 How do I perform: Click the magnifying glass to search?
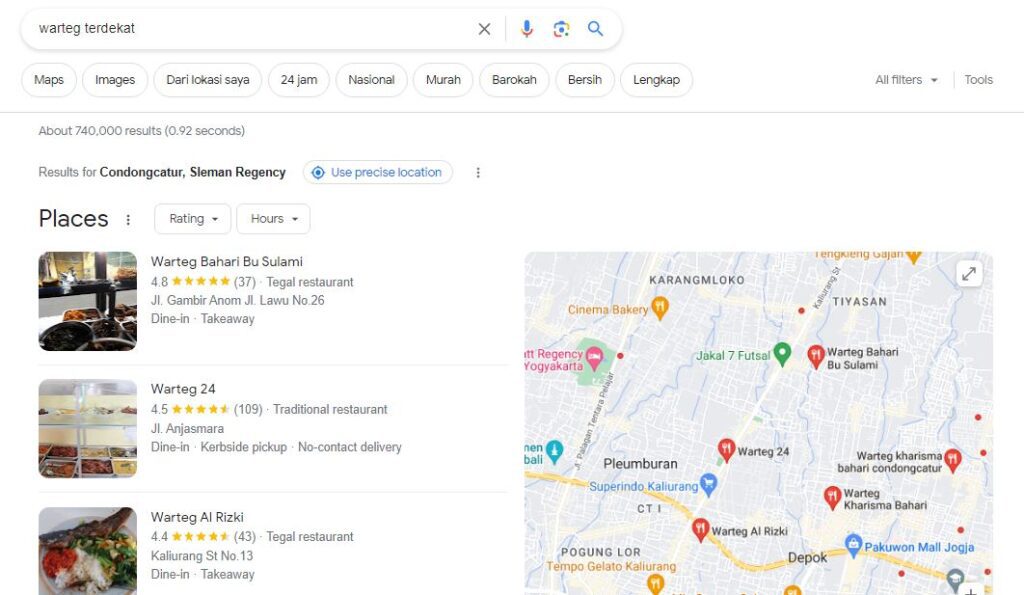click(x=595, y=29)
